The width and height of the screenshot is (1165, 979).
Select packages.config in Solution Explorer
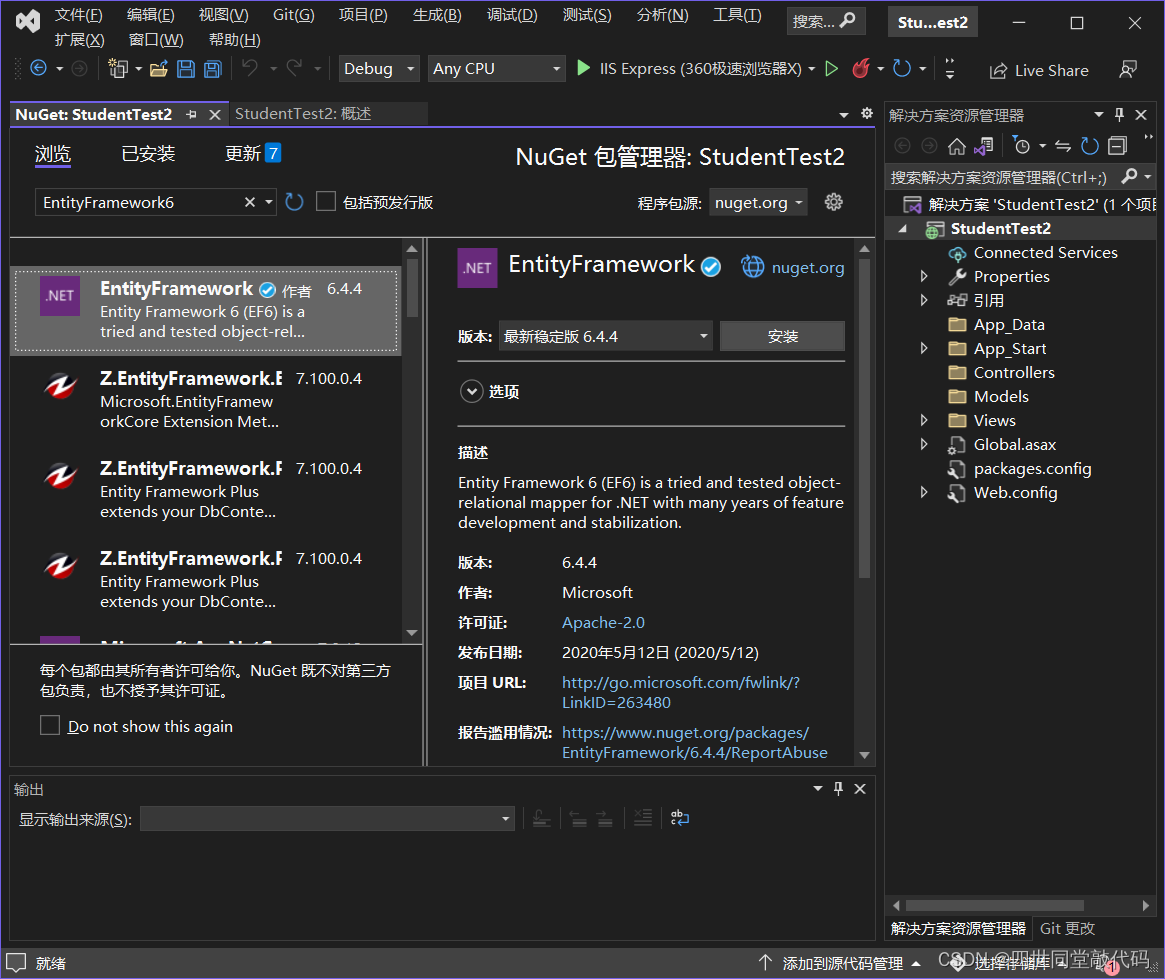coord(1032,469)
